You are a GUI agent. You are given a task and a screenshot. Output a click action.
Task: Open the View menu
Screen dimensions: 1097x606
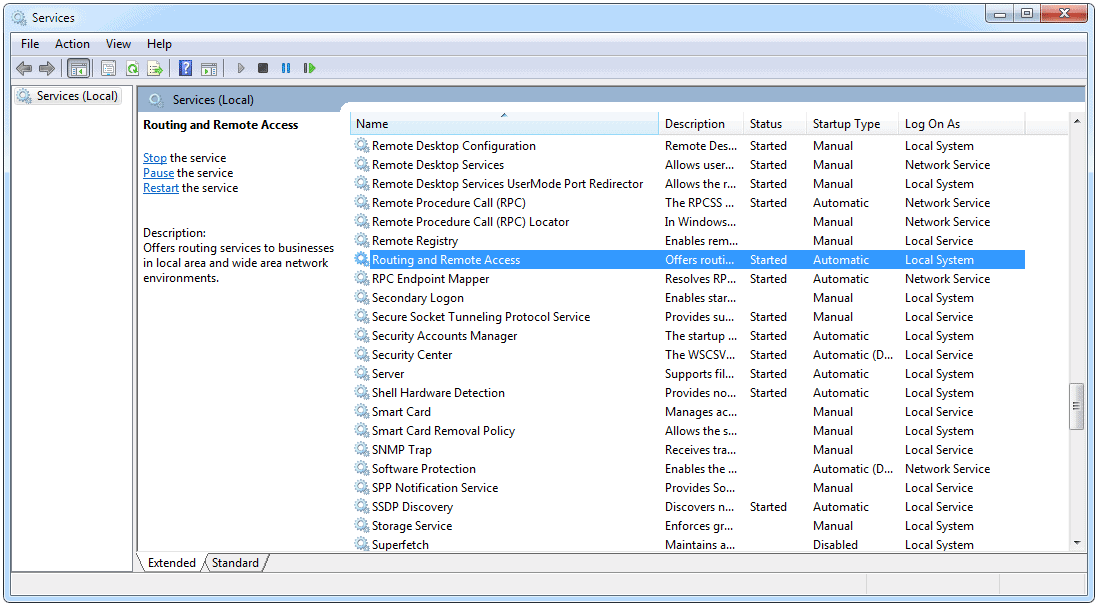(118, 43)
